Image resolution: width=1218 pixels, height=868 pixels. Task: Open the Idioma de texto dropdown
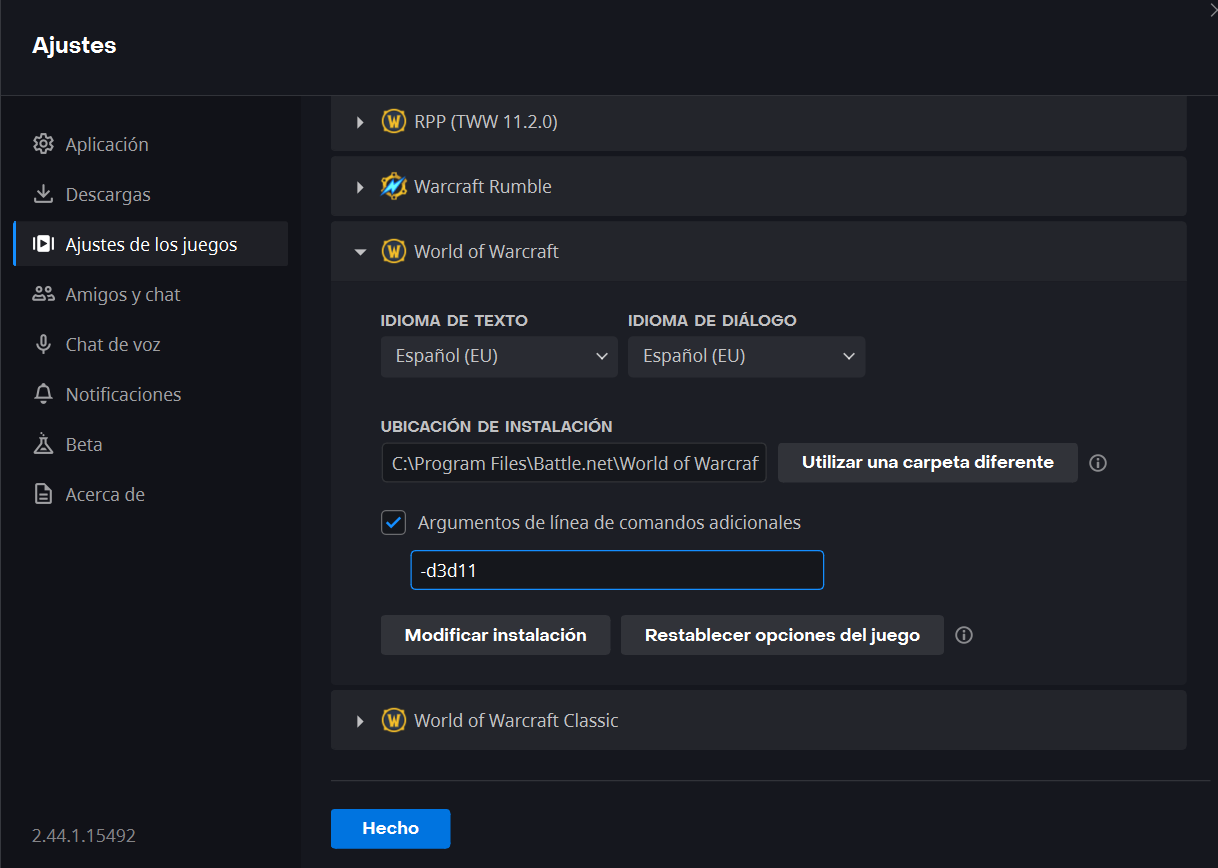(499, 356)
